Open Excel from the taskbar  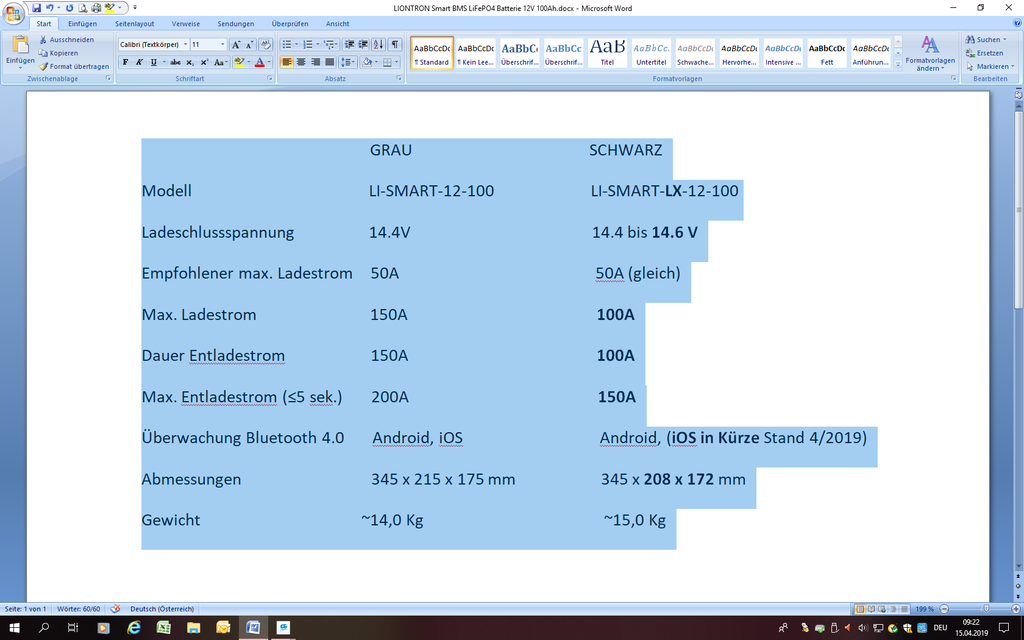(163, 628)
